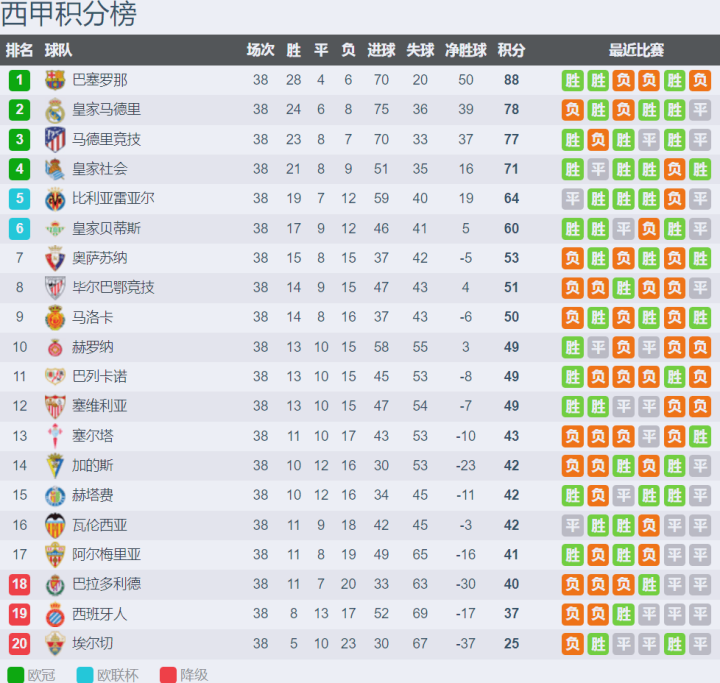The height and width of the screenshot is (683, 720).
Task: Select the 比利亚雷亚尔 yellow crest
Action: coord(55,199)
